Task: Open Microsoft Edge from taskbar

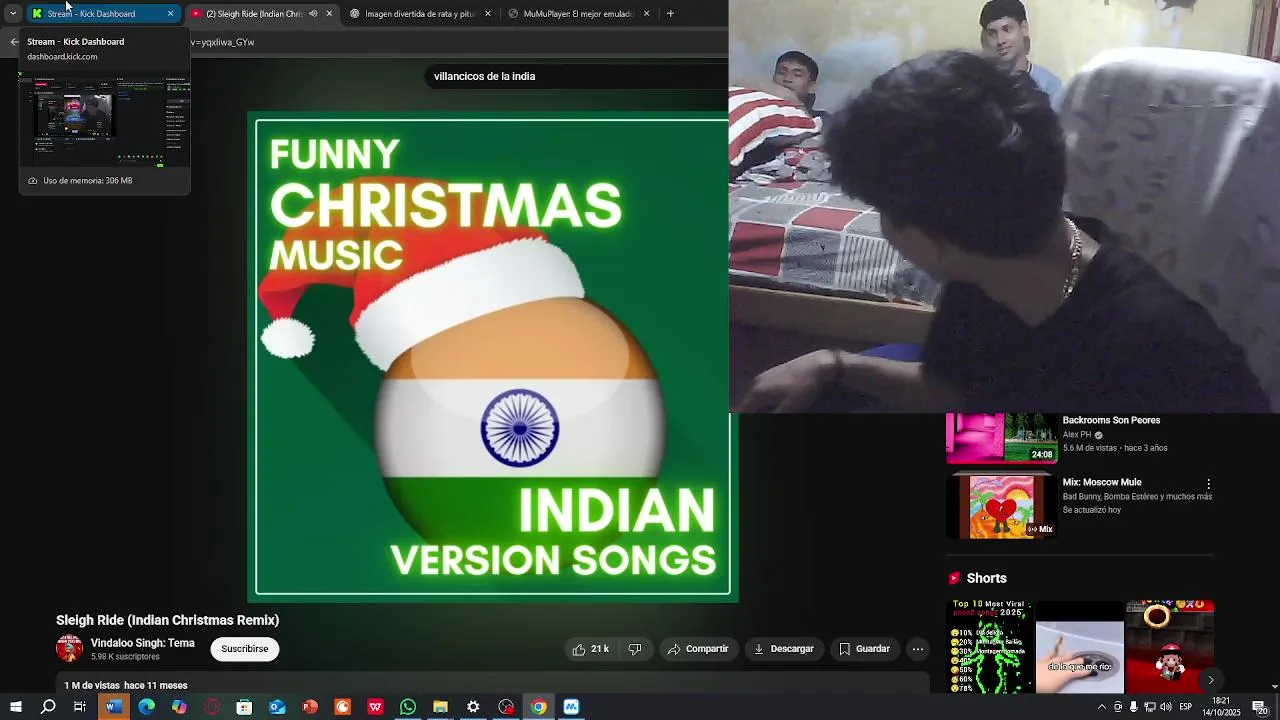Action: click(x=146, y=707)
